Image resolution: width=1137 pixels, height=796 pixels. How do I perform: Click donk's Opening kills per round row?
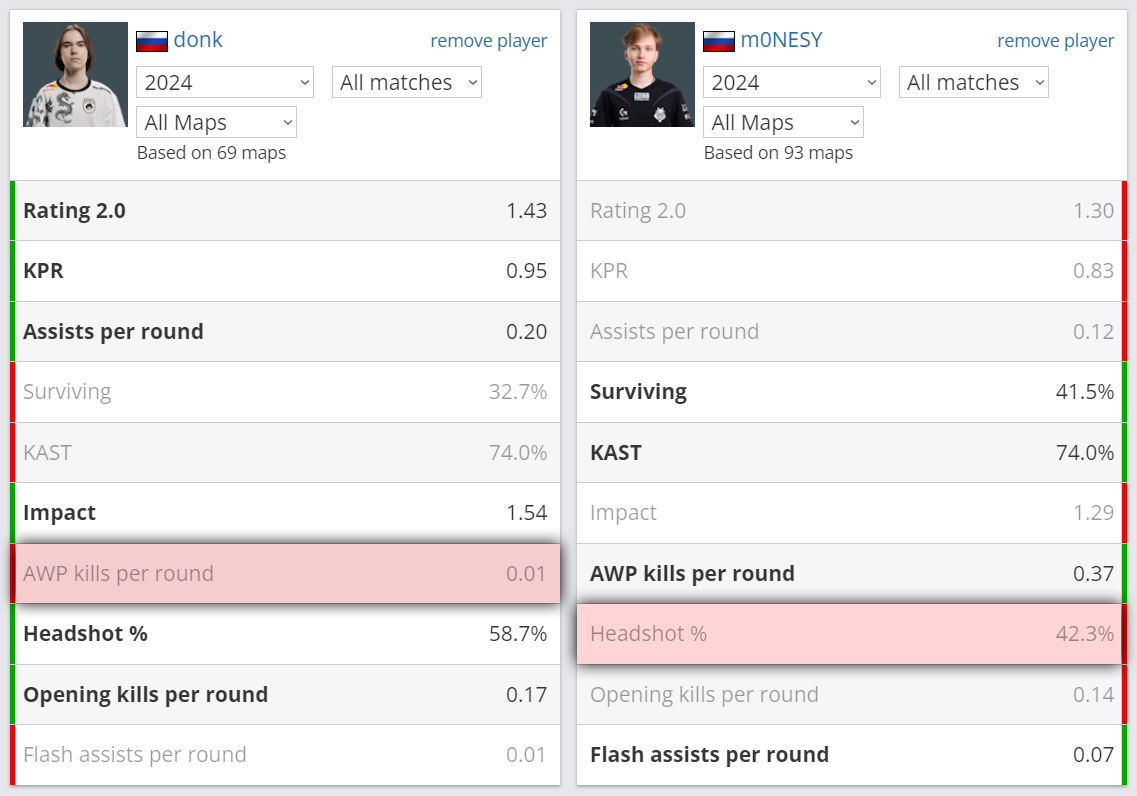coord(285,695)
